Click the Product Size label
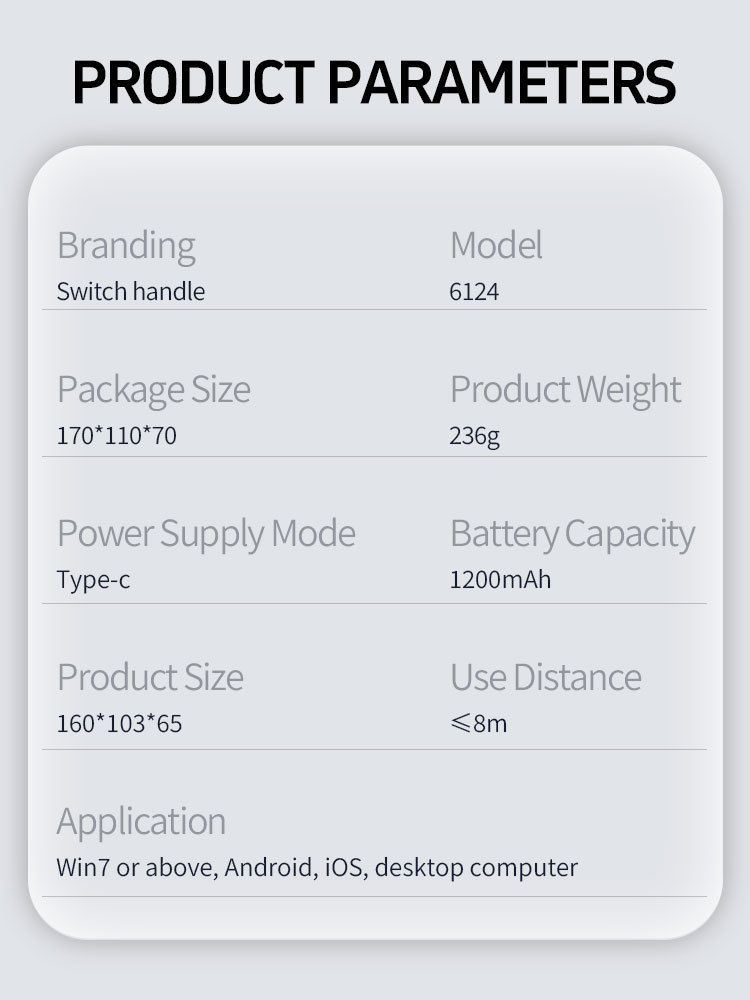This screenshot has height=1000, width=750. point(150,678)
